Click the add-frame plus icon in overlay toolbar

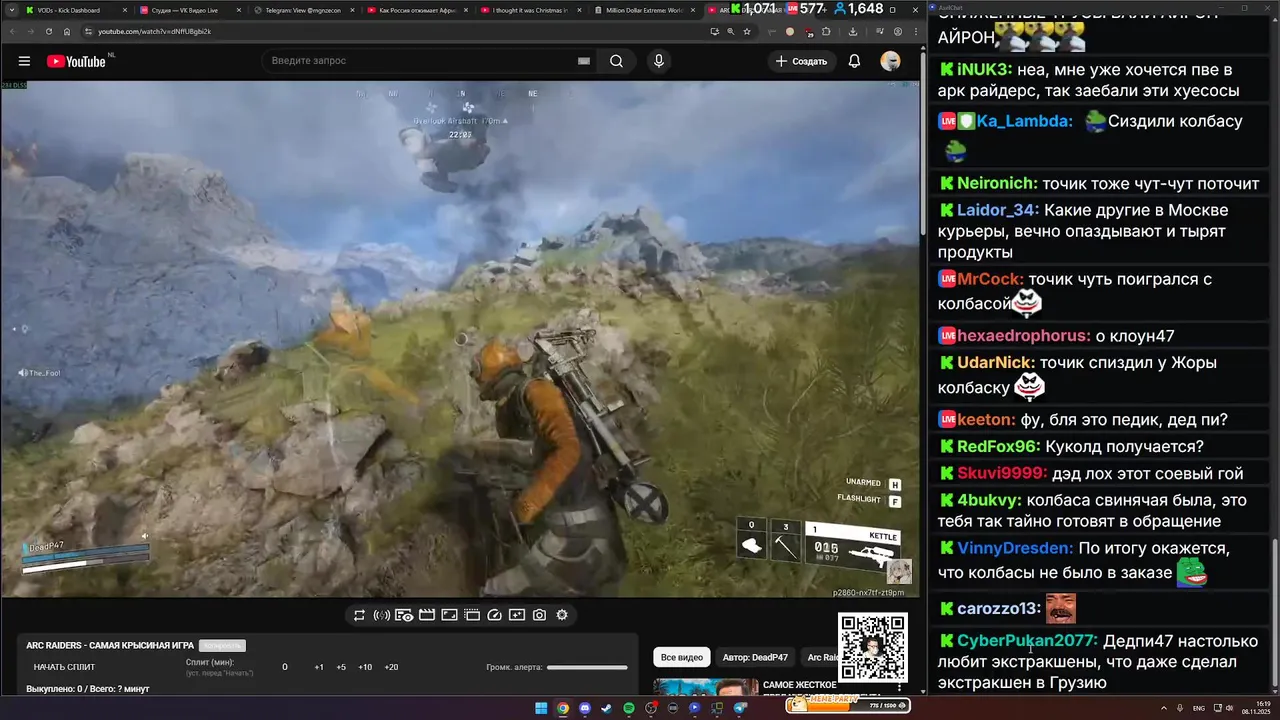click(517, 615)
